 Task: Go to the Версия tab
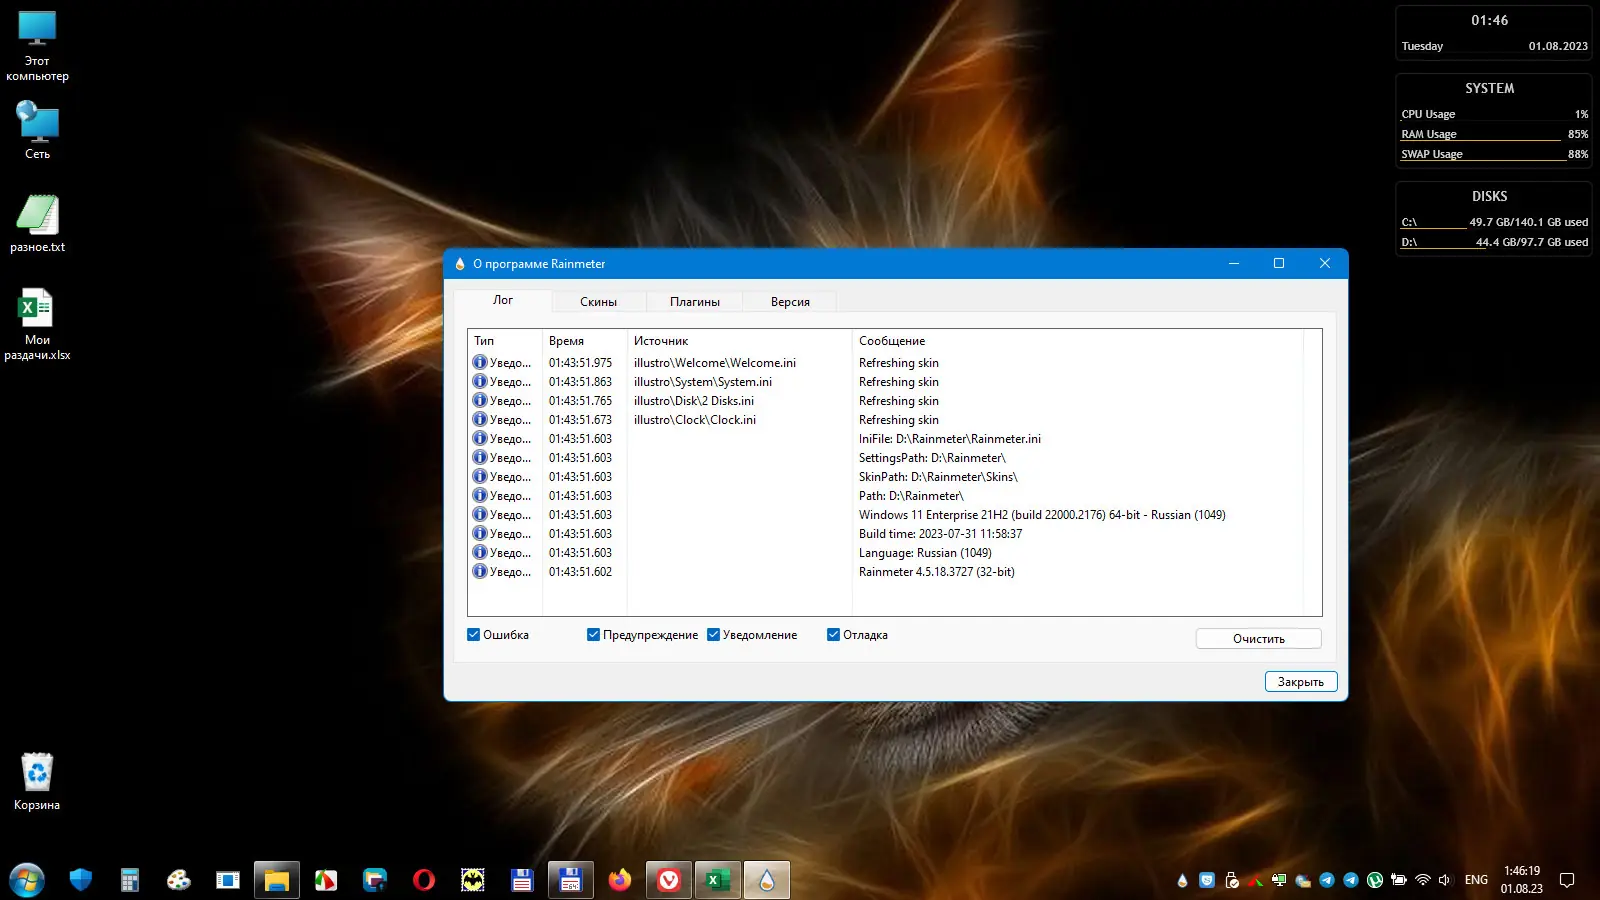(790, 302)
